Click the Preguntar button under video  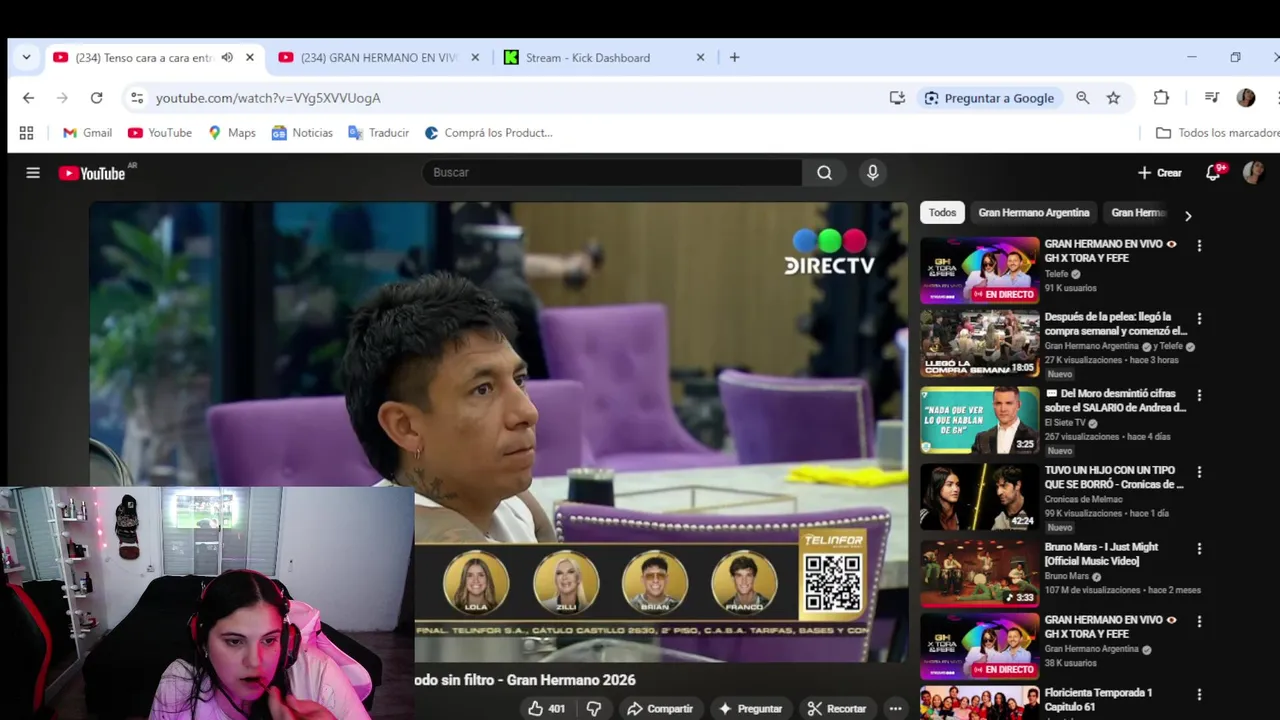[750, 708]
